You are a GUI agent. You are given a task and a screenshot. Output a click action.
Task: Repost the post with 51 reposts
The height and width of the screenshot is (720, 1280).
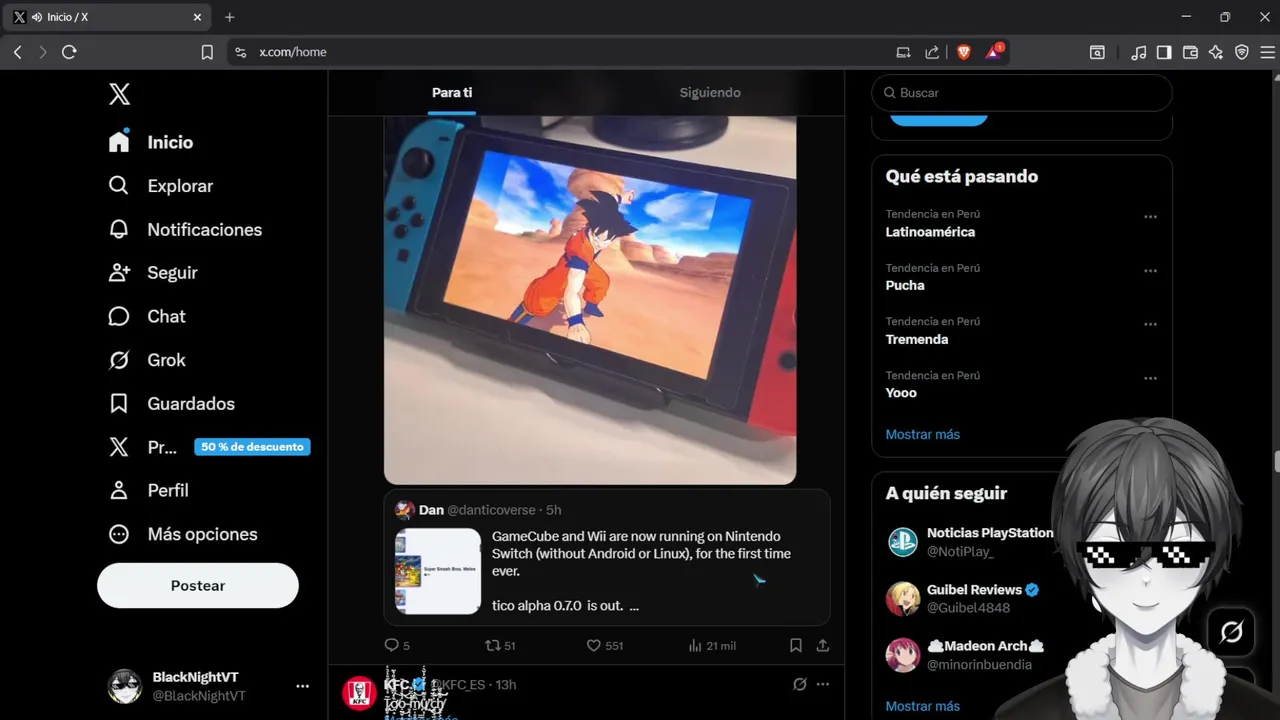[x=500, y=645]
